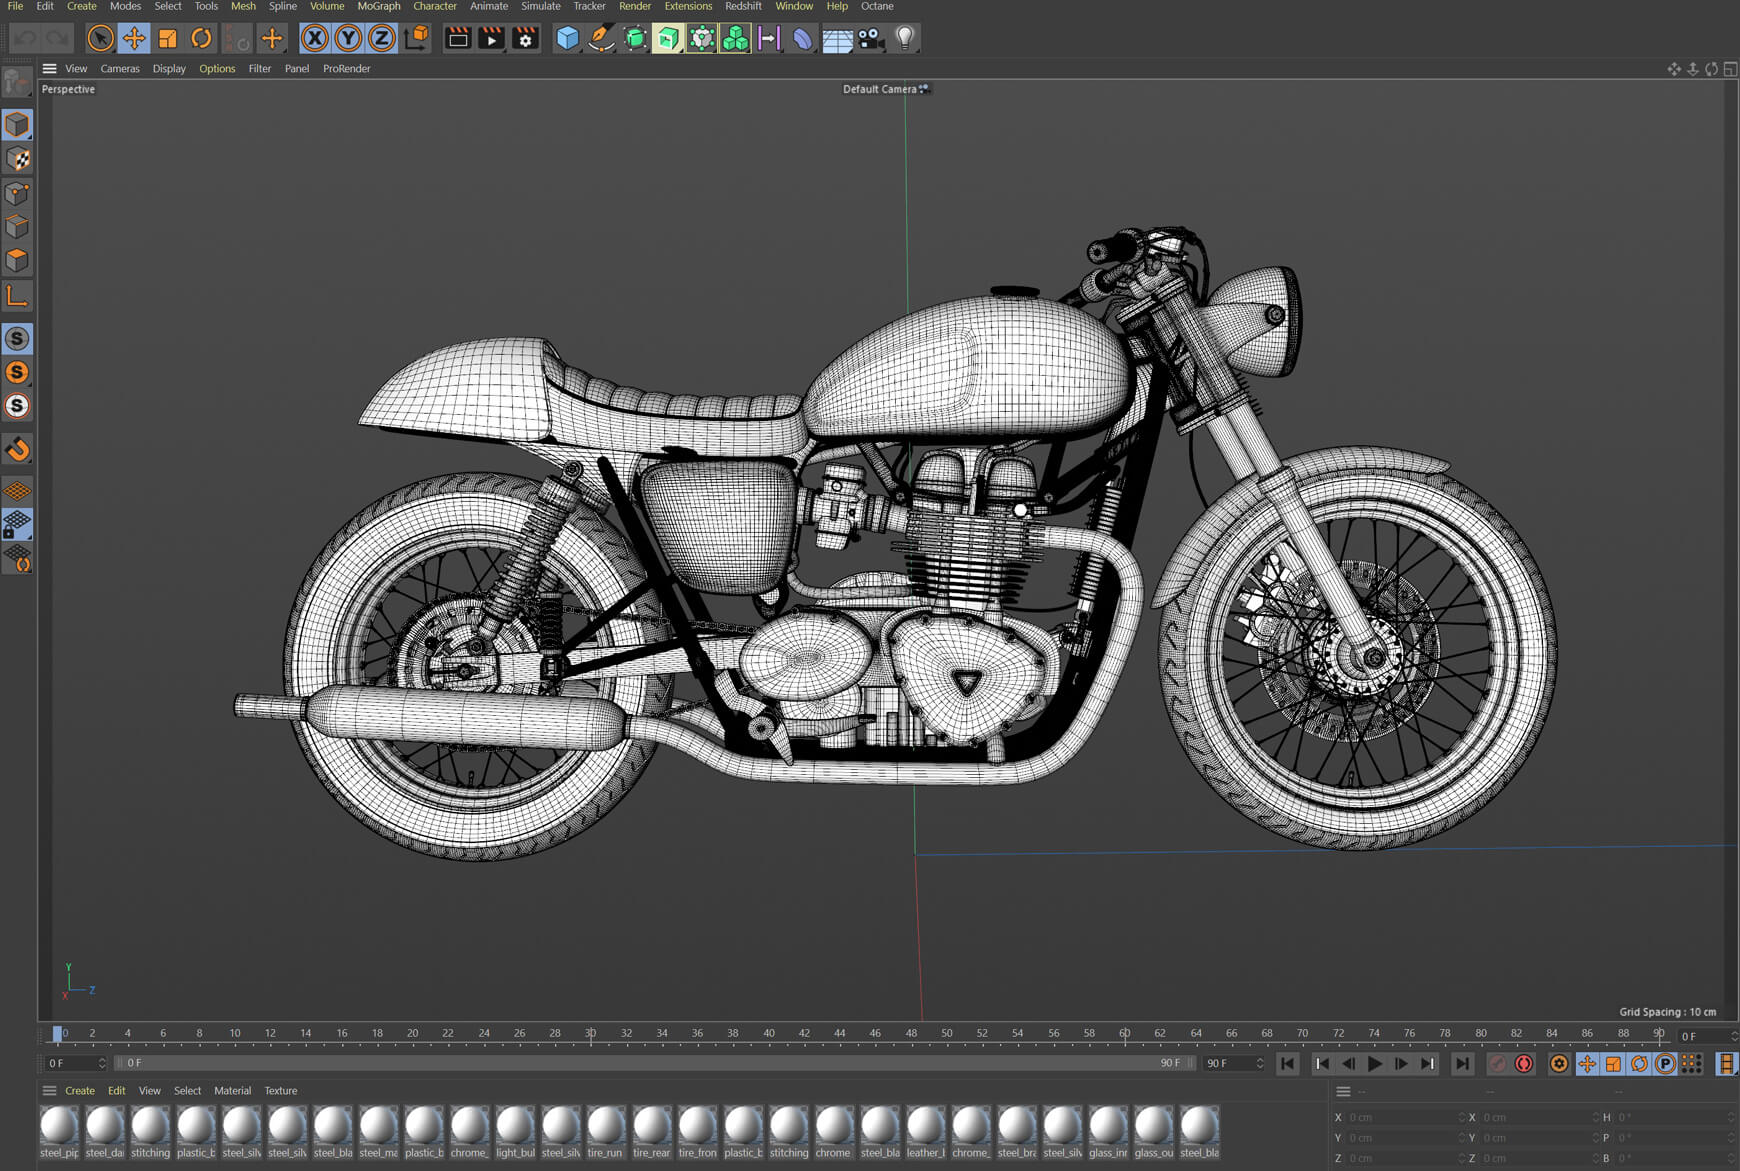Image resolution: width=1740 pixels, height=1171 pixels.
Task: Open viewport Filter menu
Action: (260, 68)
